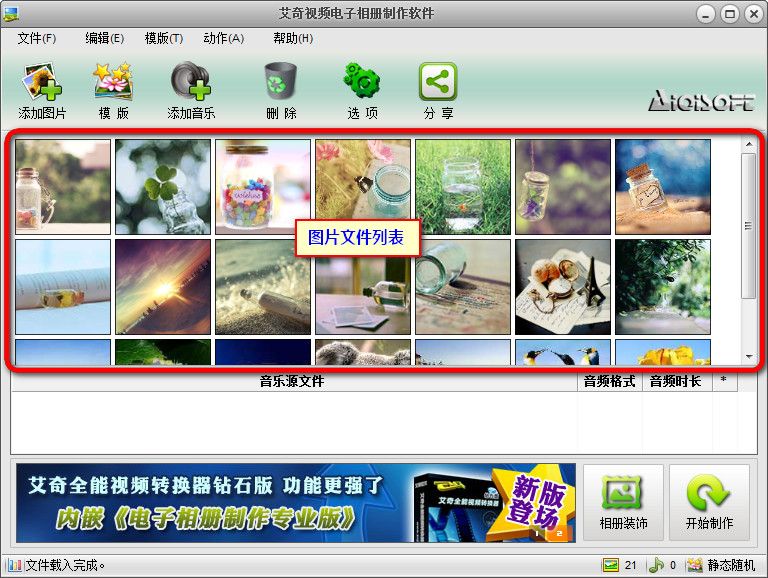Screen dimensions: 768x578
Task: Click the picture count icon in status bar
Action: point(610,565)
